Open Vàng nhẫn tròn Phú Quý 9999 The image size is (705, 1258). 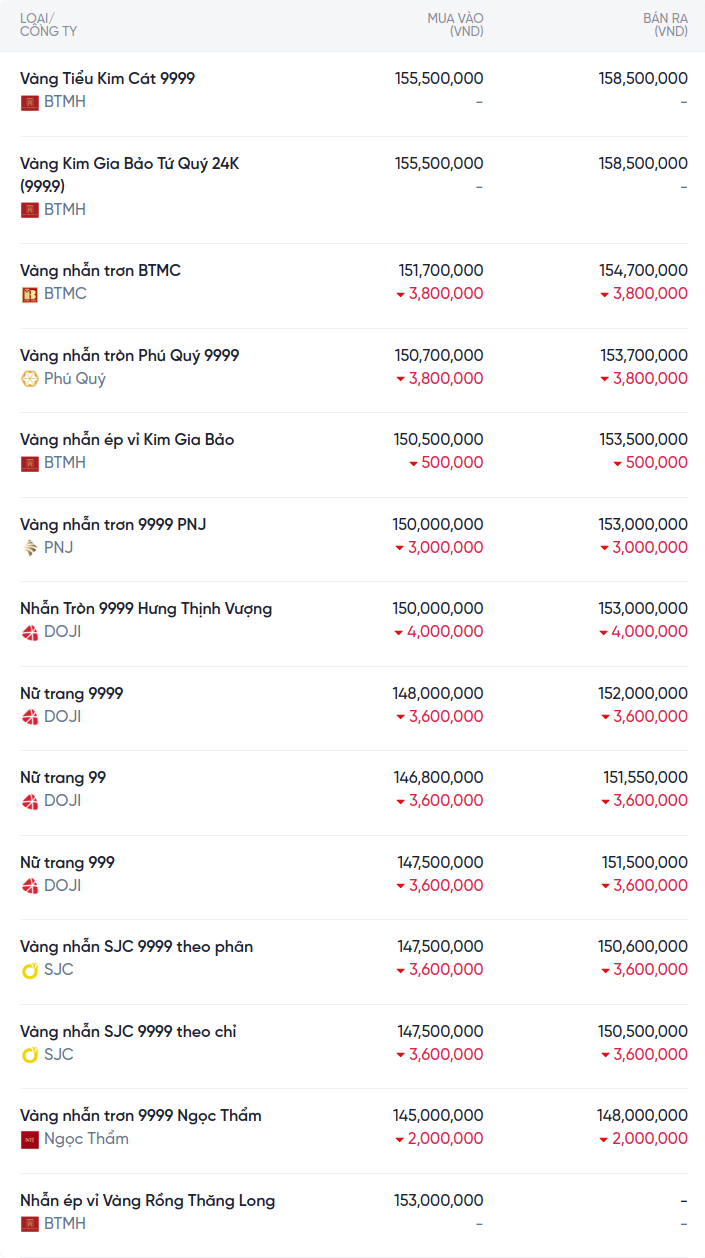[x=129, y=356]
